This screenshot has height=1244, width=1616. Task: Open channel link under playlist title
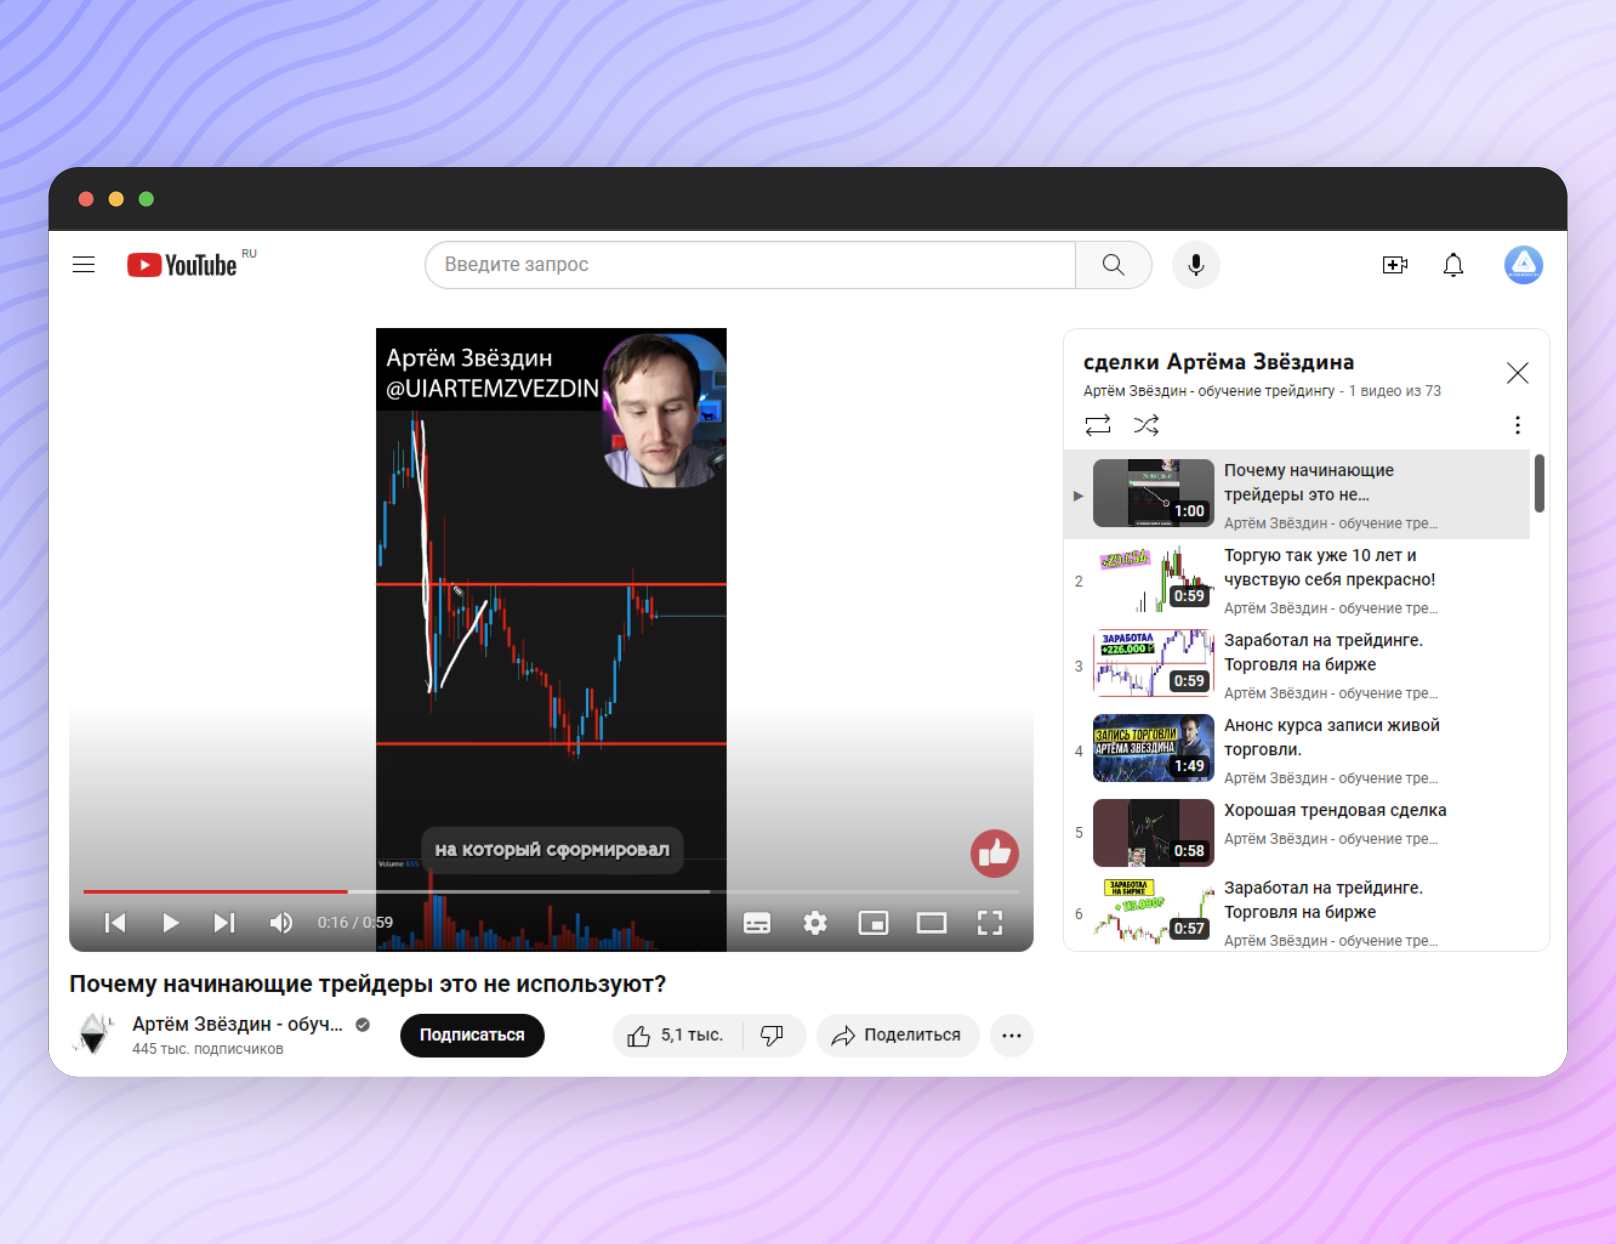click(1208, 391)
